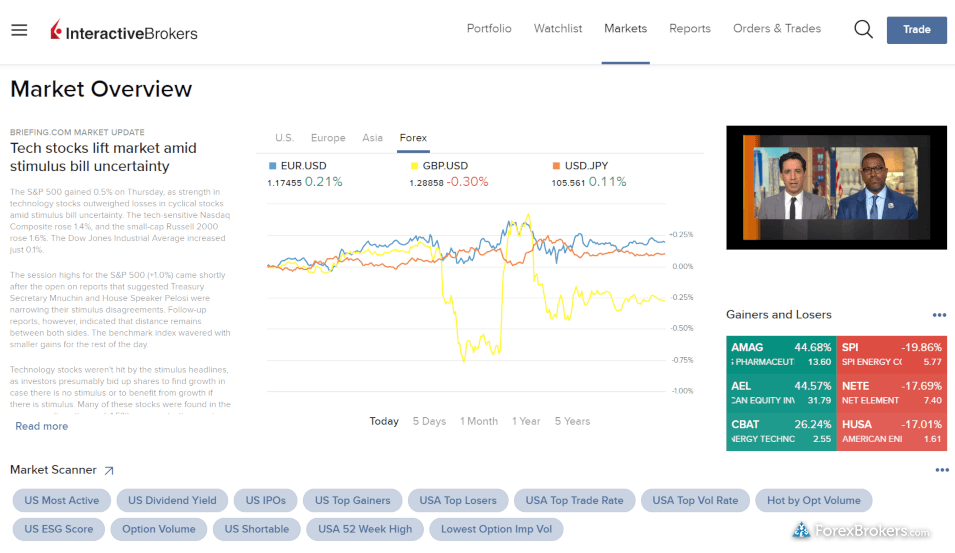Click the GBP.USD yellow legend swatch
This screenshot has width=955, height=553.
pos(414,166)
